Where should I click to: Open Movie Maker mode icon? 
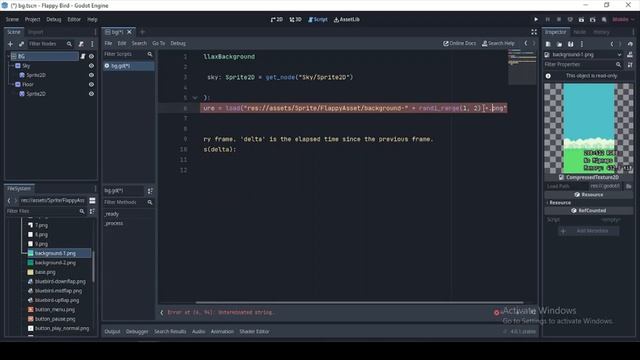coord(604,19)
